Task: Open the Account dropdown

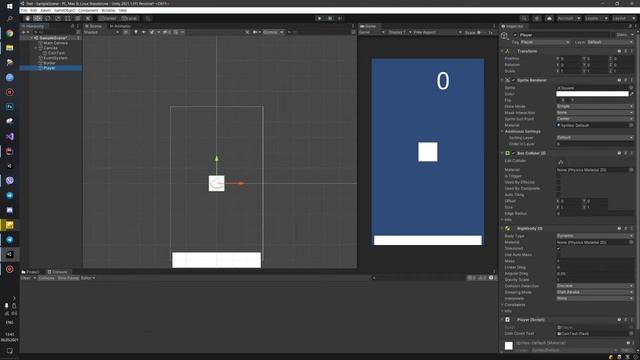Action: click(x=569, y=18)
